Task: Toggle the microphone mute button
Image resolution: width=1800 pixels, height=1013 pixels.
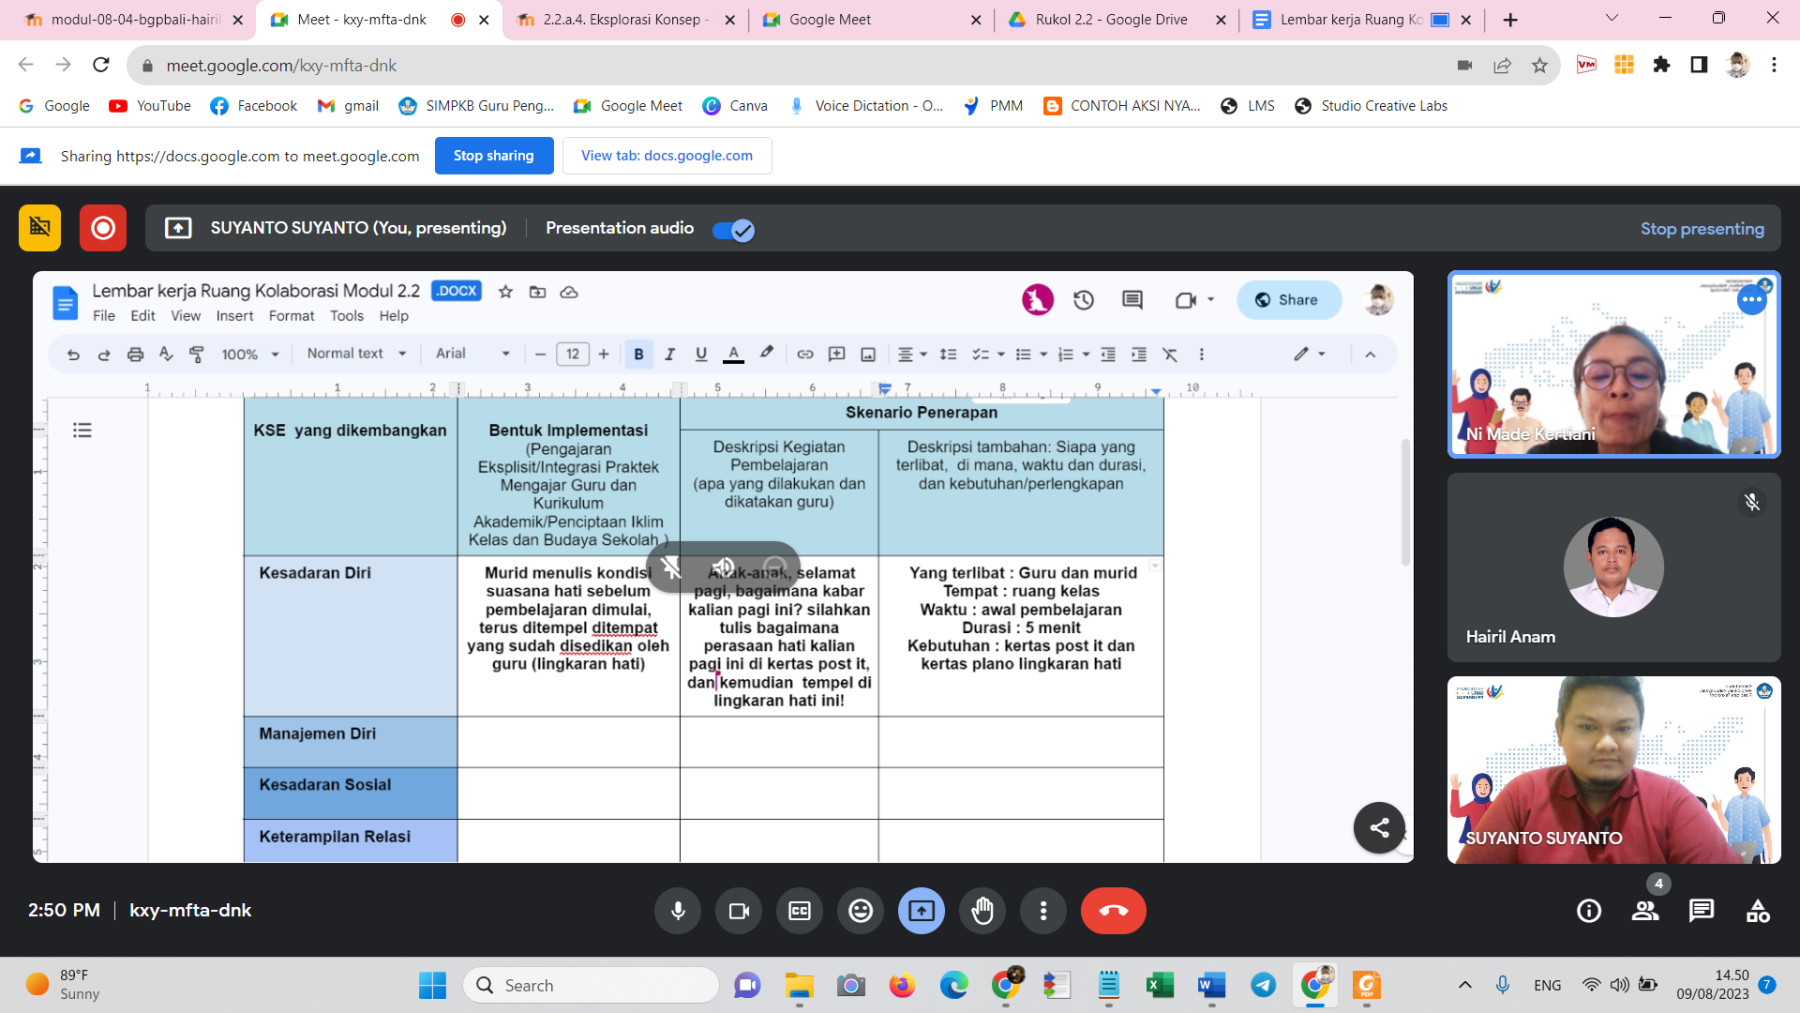Action: click(x=677, y=911)
